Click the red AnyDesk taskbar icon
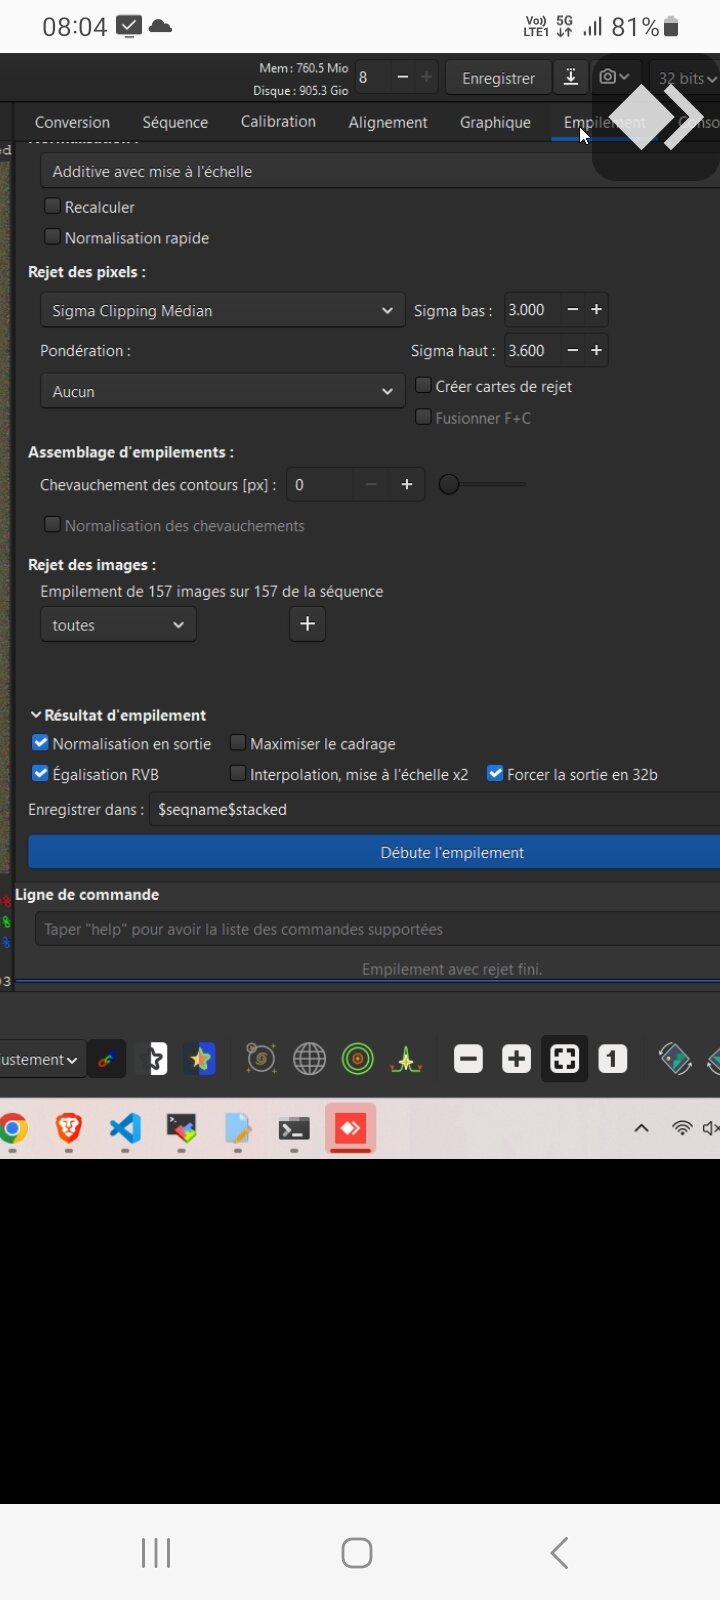The image size is (720, 1600). (x=350, y=1128)
